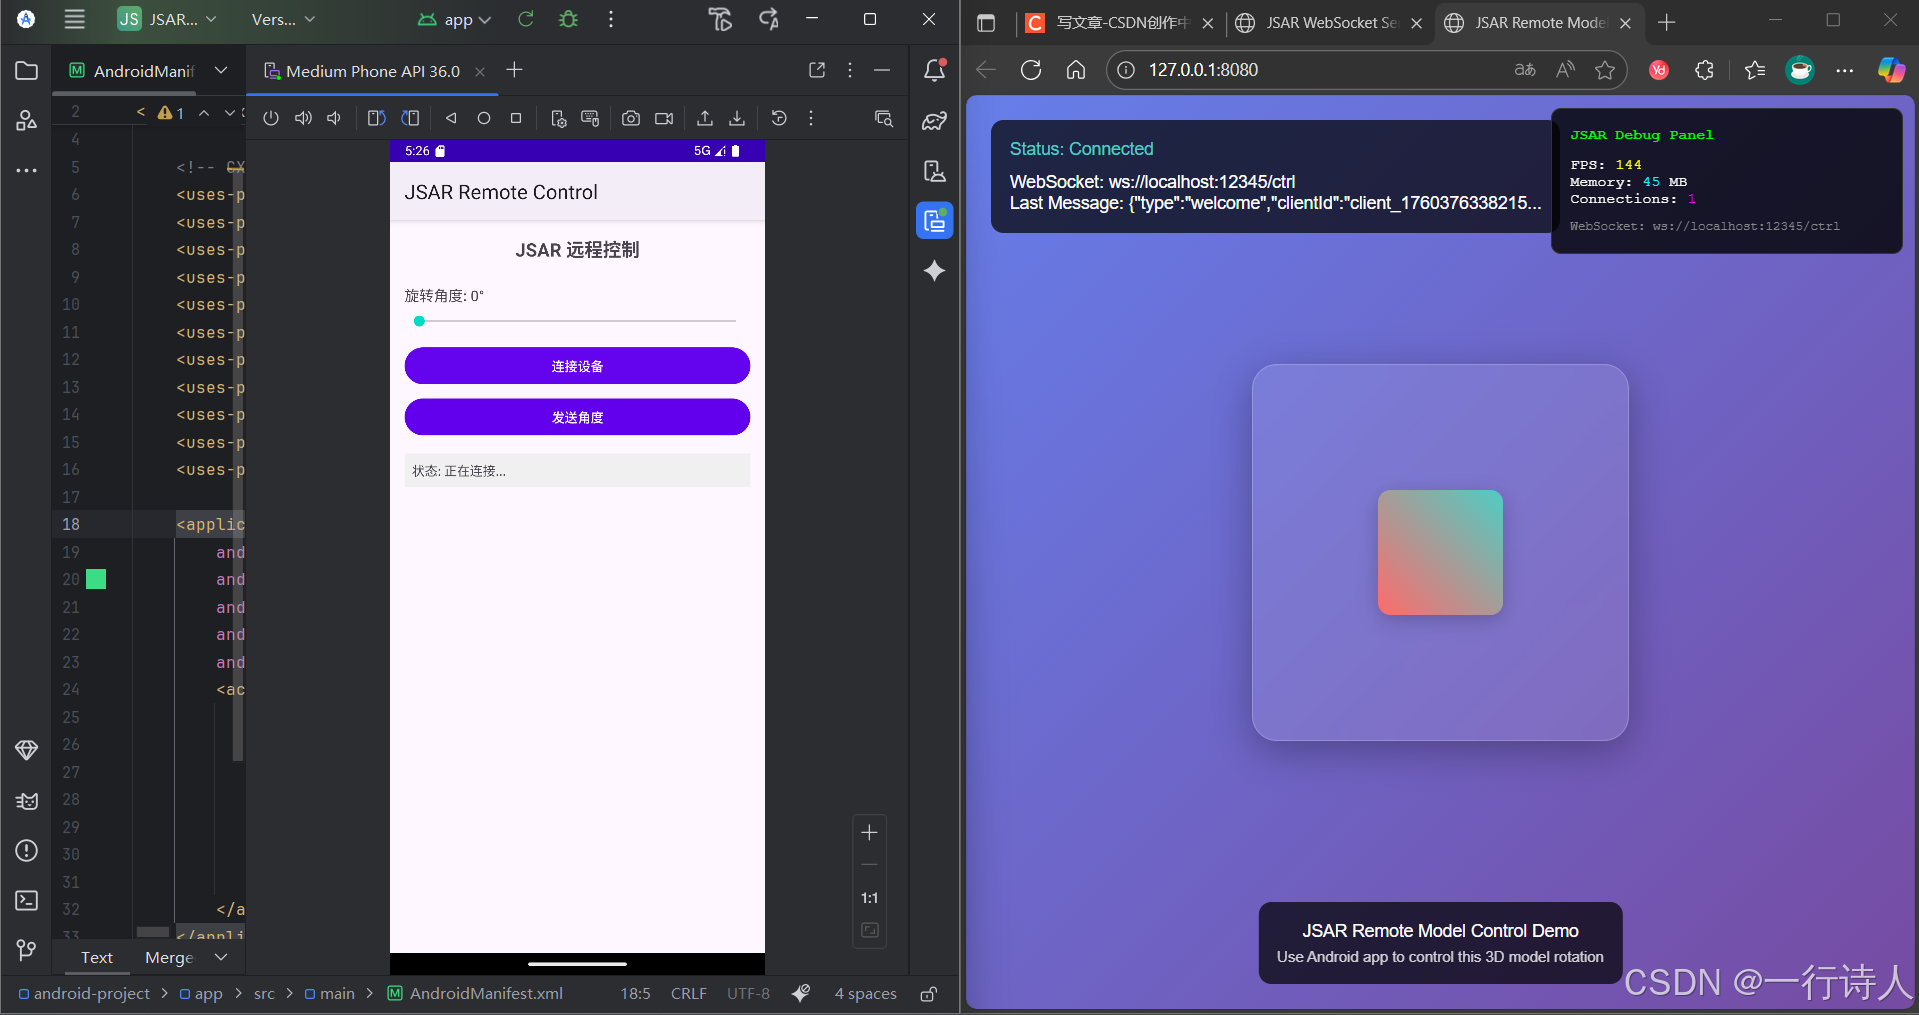Image resolution: width=1919 pixels, height=1015 pixels.
Task: Select the Text view tab of manifest editor
Action: (x=97, y=957)
